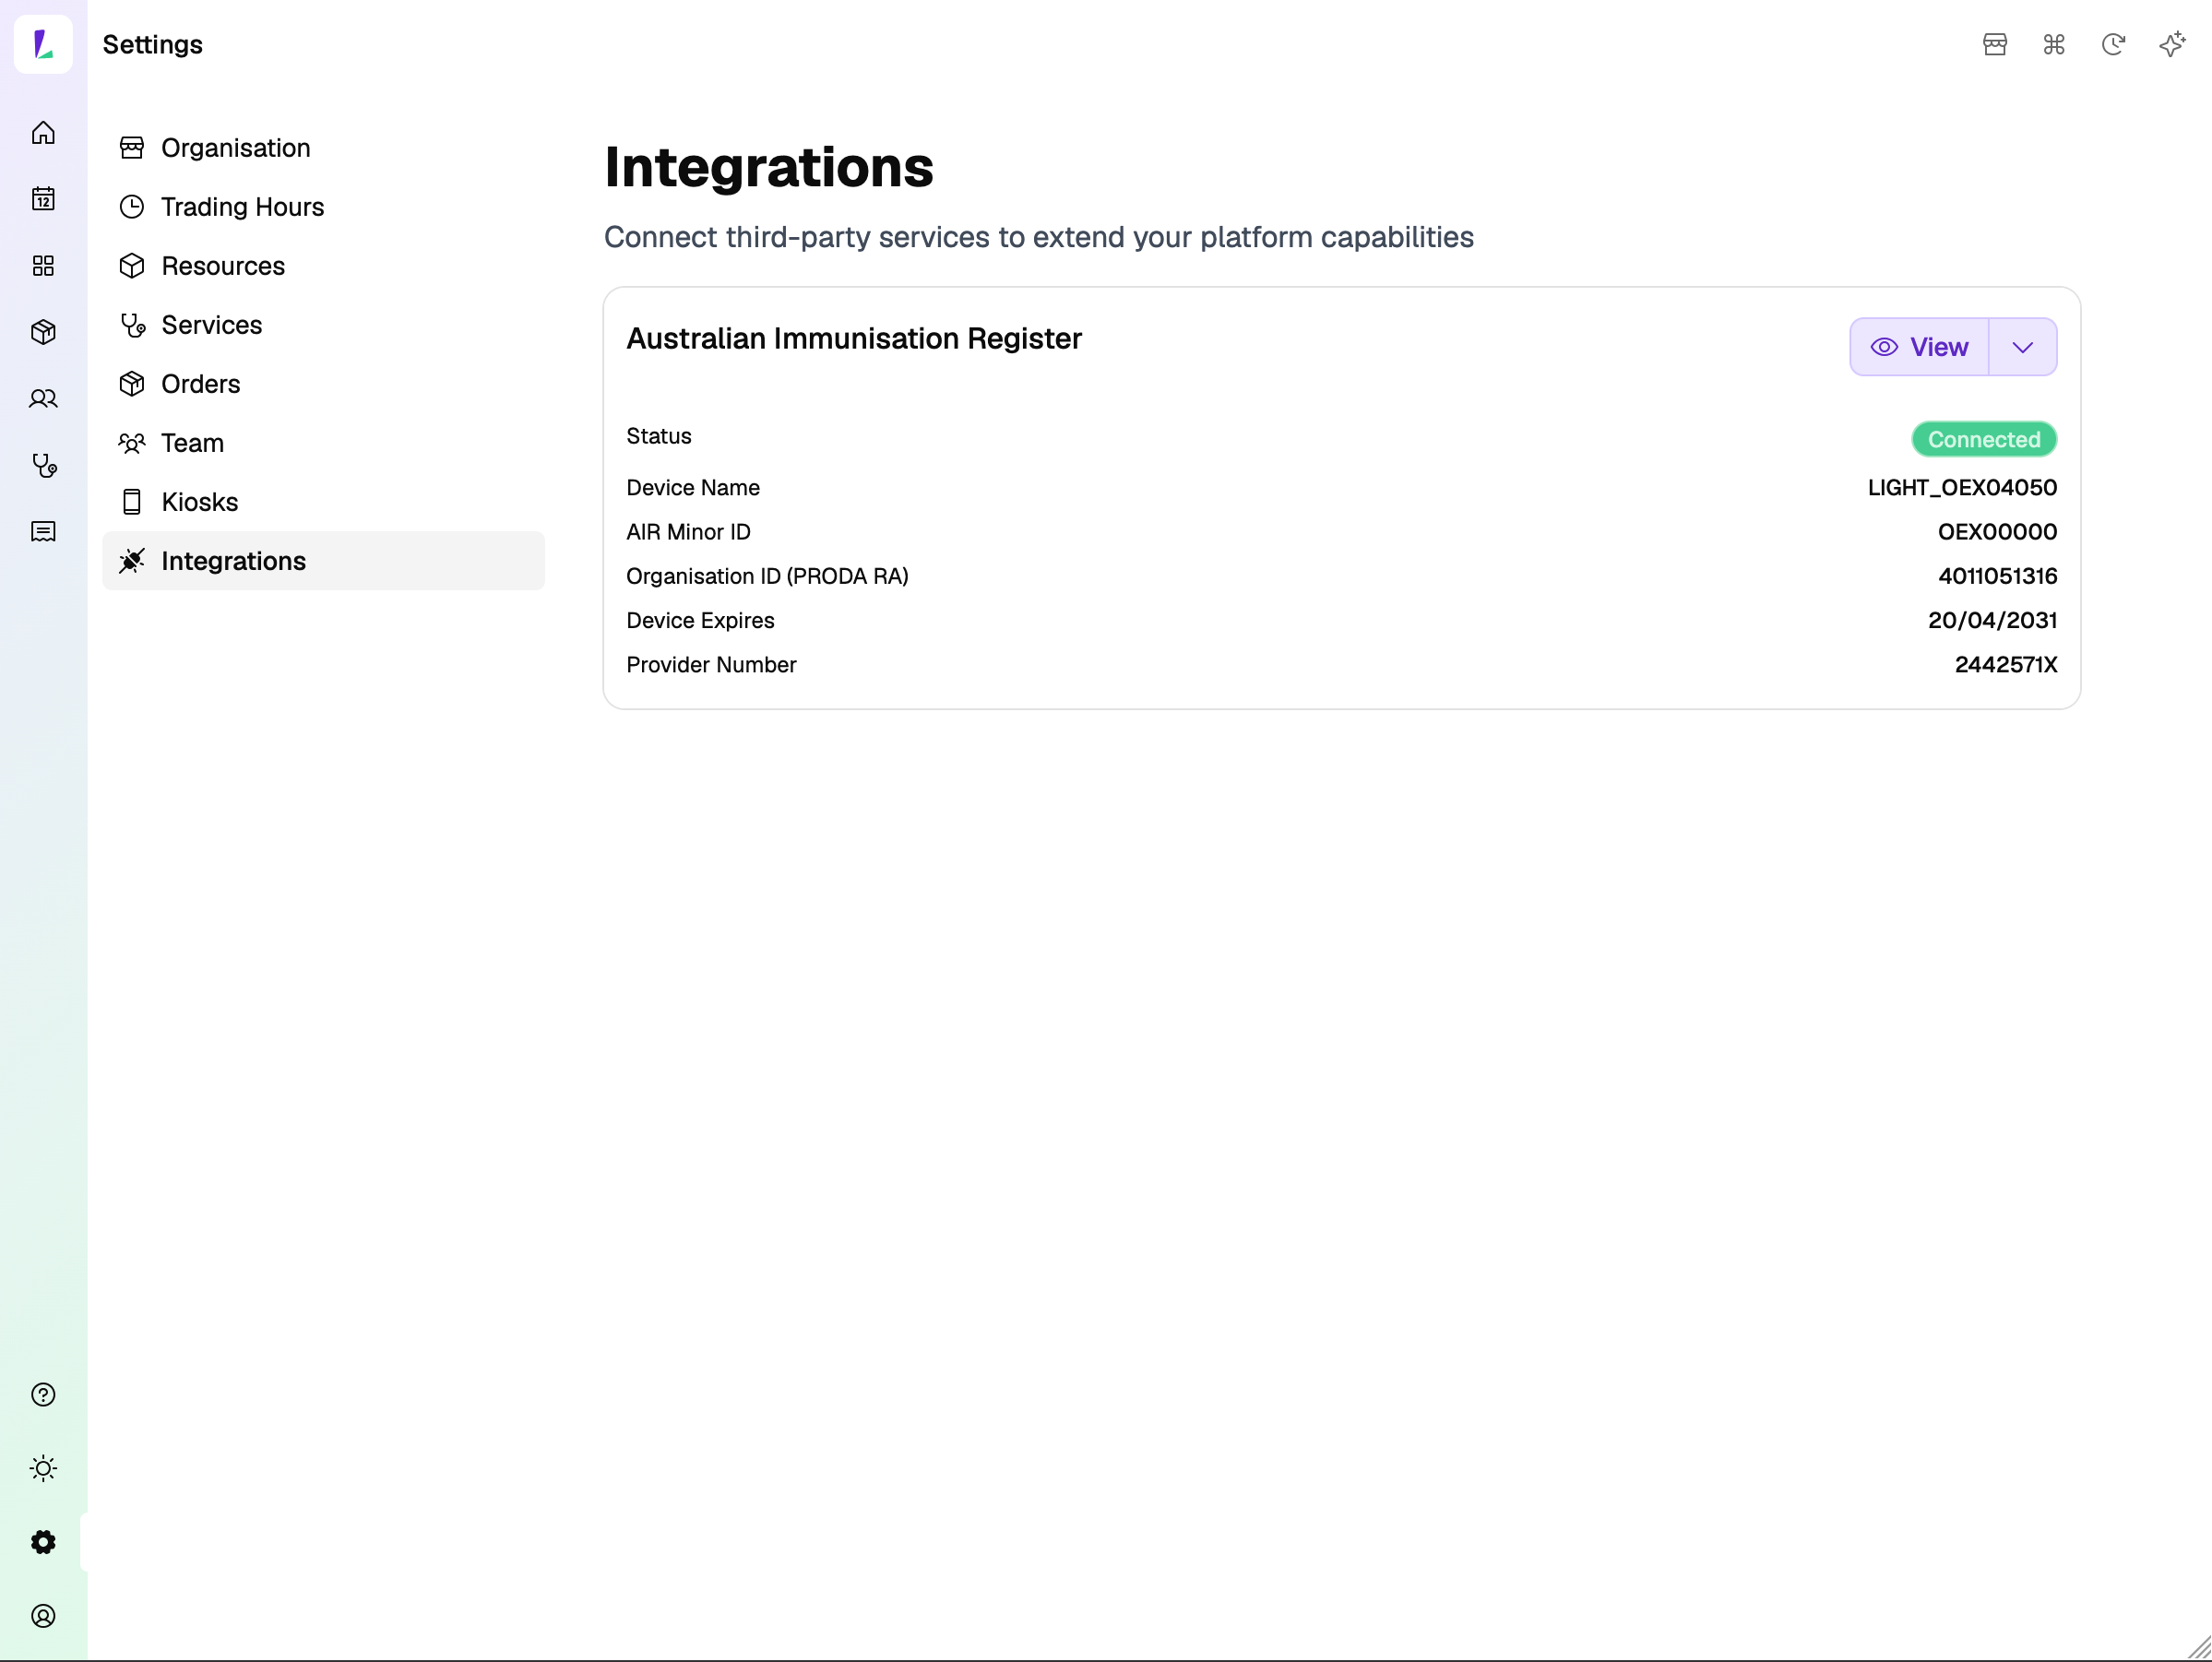This screenshot has width=2212, height=1662.
Task: Open the command palette icon in the top bar
Action: point(2054,44)
